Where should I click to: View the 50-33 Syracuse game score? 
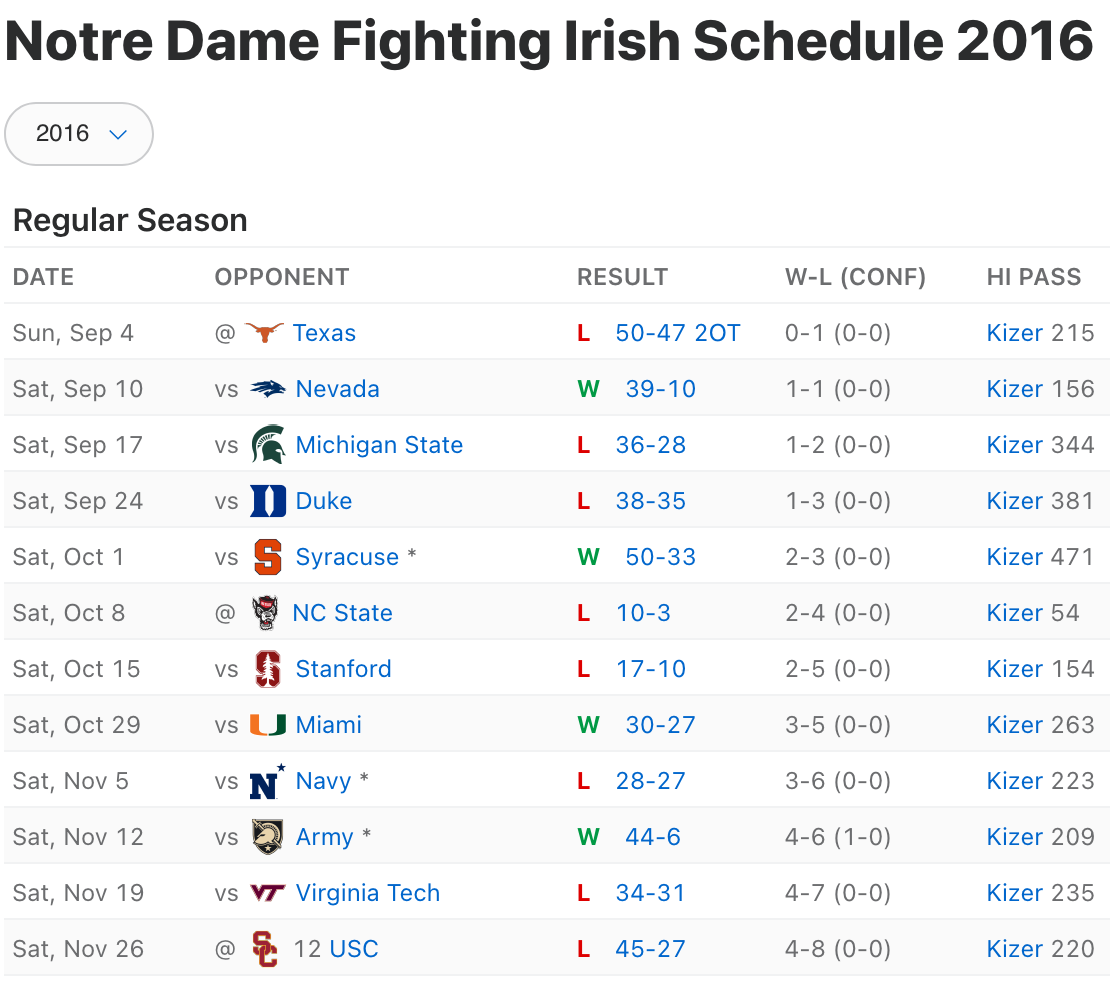[x=660, y=557]
